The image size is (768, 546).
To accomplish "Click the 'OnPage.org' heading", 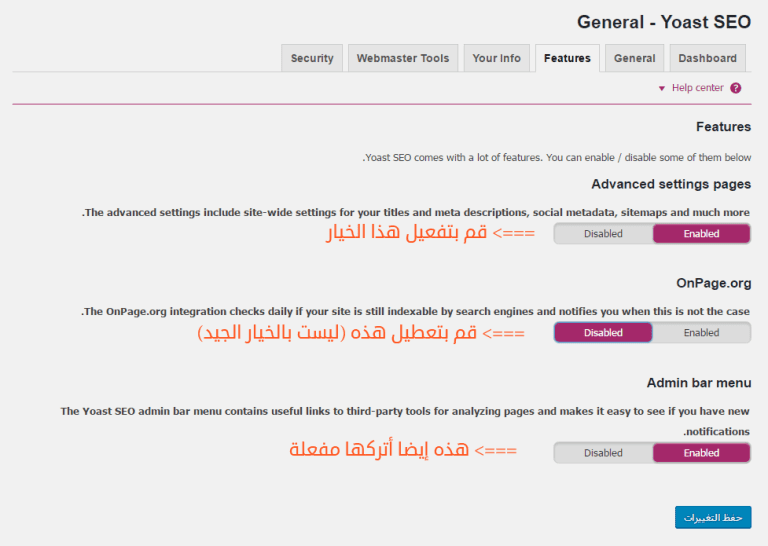I will click(x=714, y=284).
